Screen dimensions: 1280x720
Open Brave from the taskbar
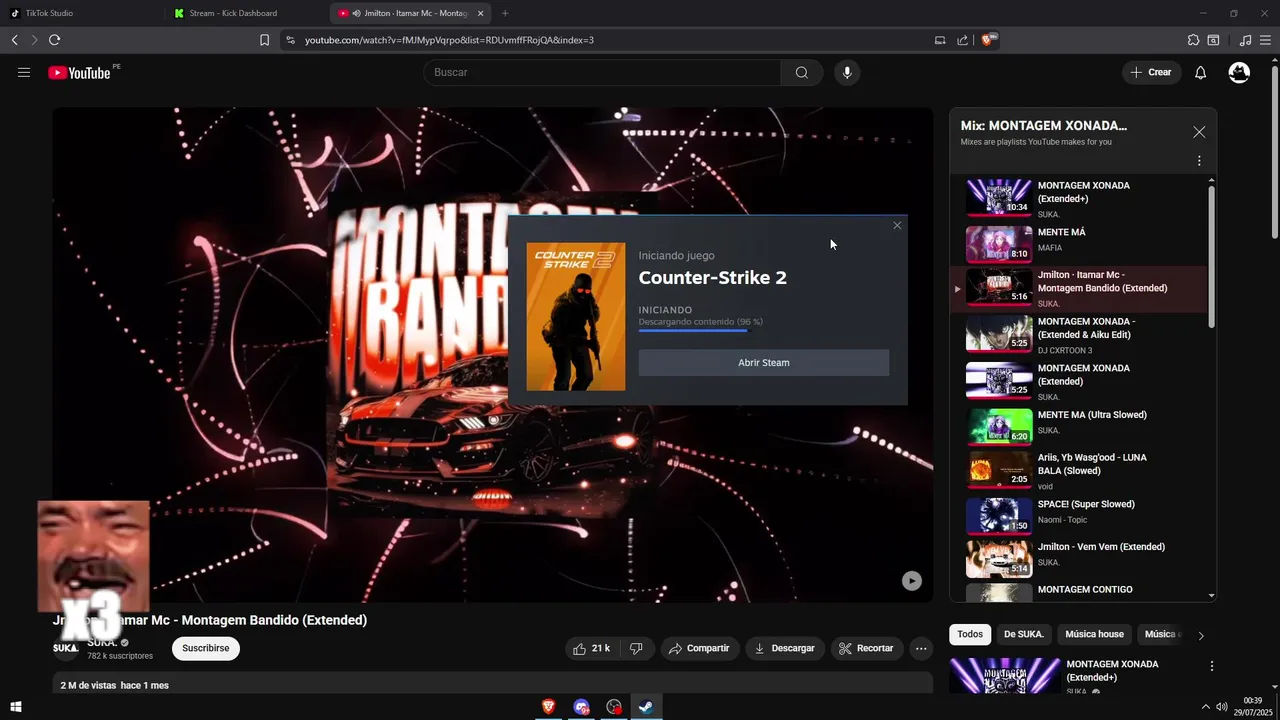548,707
